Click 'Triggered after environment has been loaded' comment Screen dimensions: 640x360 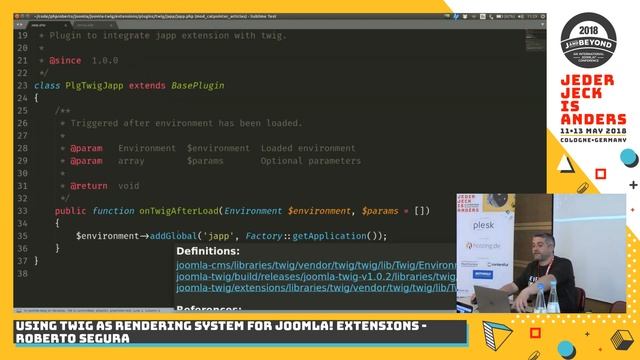(x=186, y=123)
